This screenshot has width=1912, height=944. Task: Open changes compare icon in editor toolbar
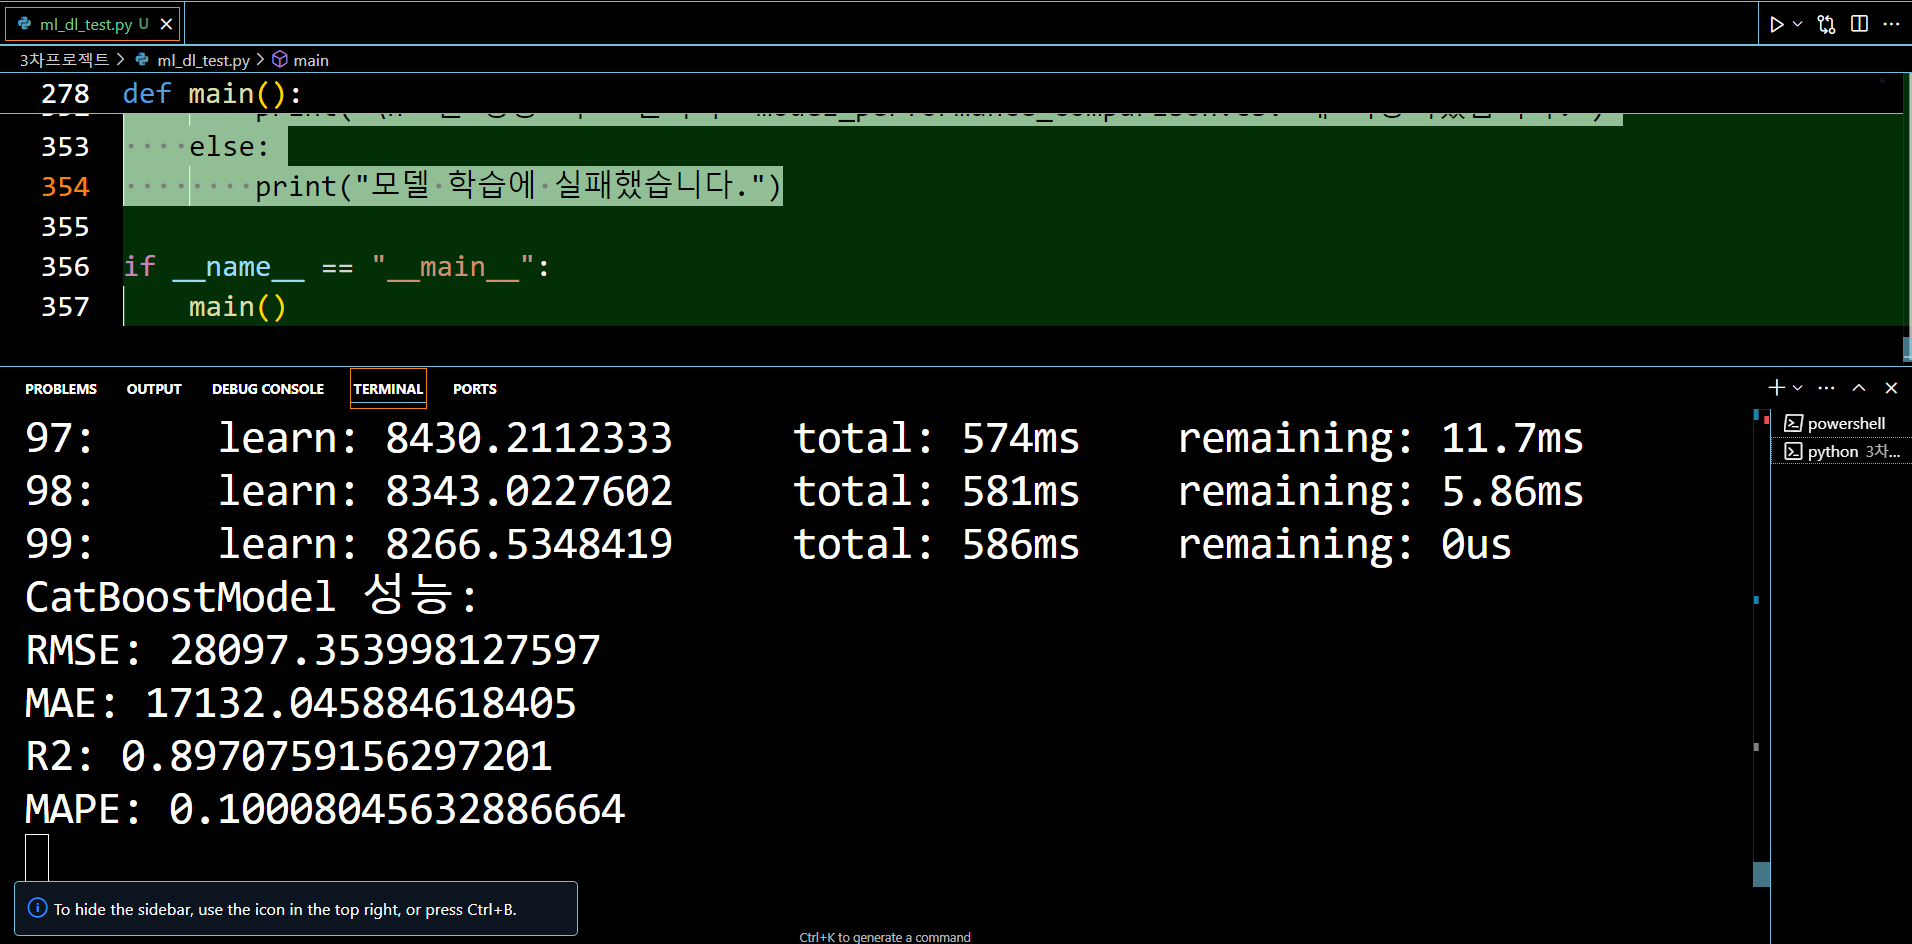point(1826,24)
